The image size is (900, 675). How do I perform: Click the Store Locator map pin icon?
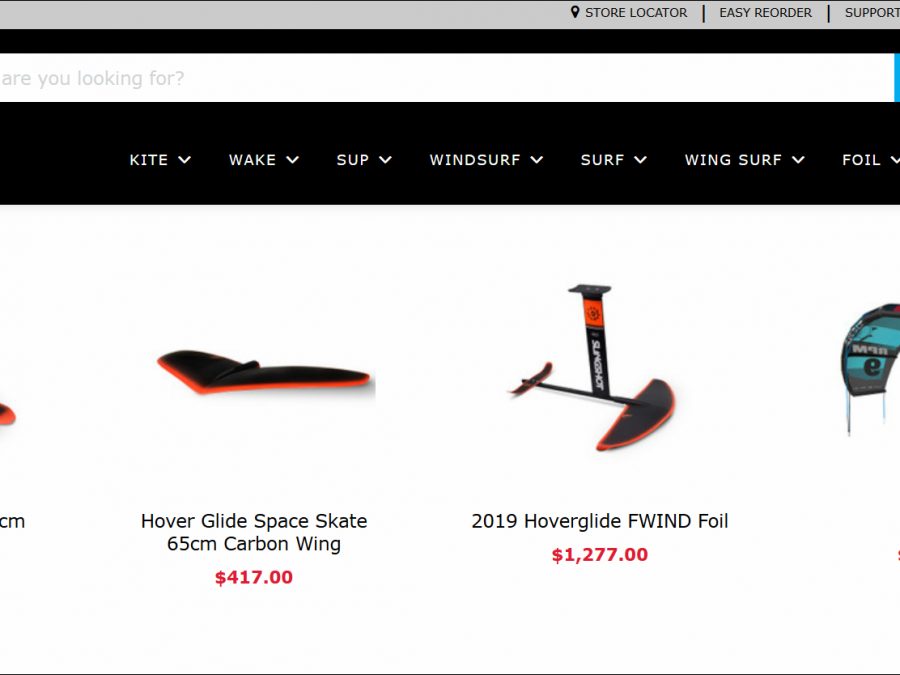(575, 12)
